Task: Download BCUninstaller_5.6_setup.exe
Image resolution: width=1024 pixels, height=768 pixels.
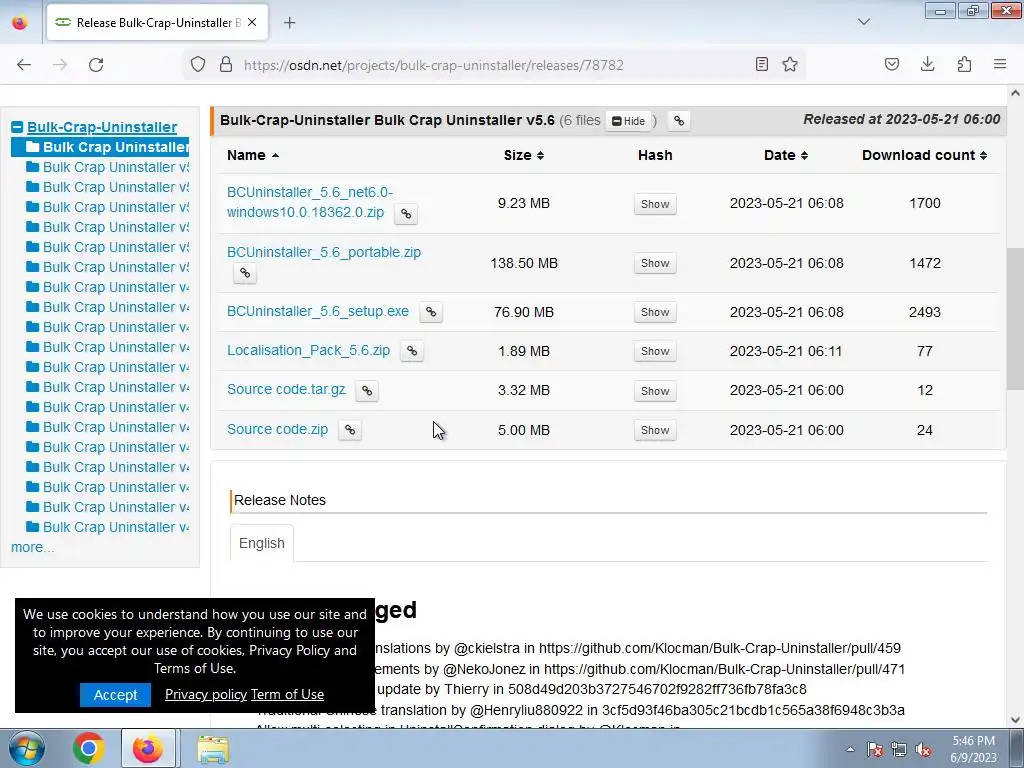Action: [x=318, y=312]
